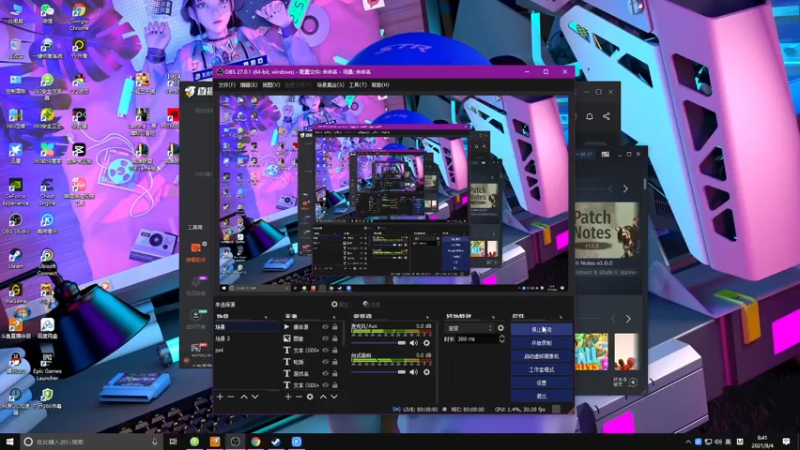Open source properties gear in the sources toolbar

coord(310,396)
